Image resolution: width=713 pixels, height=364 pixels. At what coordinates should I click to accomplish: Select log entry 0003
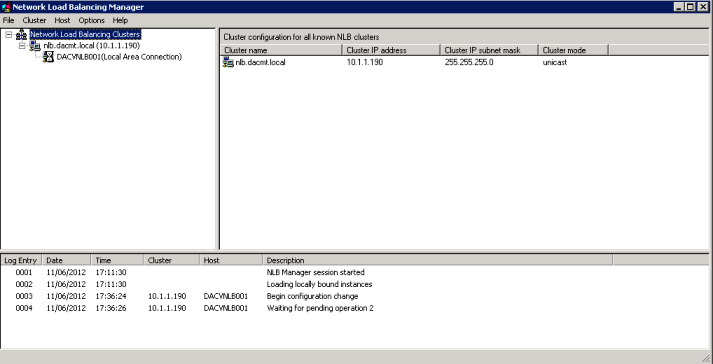point(24,296)
